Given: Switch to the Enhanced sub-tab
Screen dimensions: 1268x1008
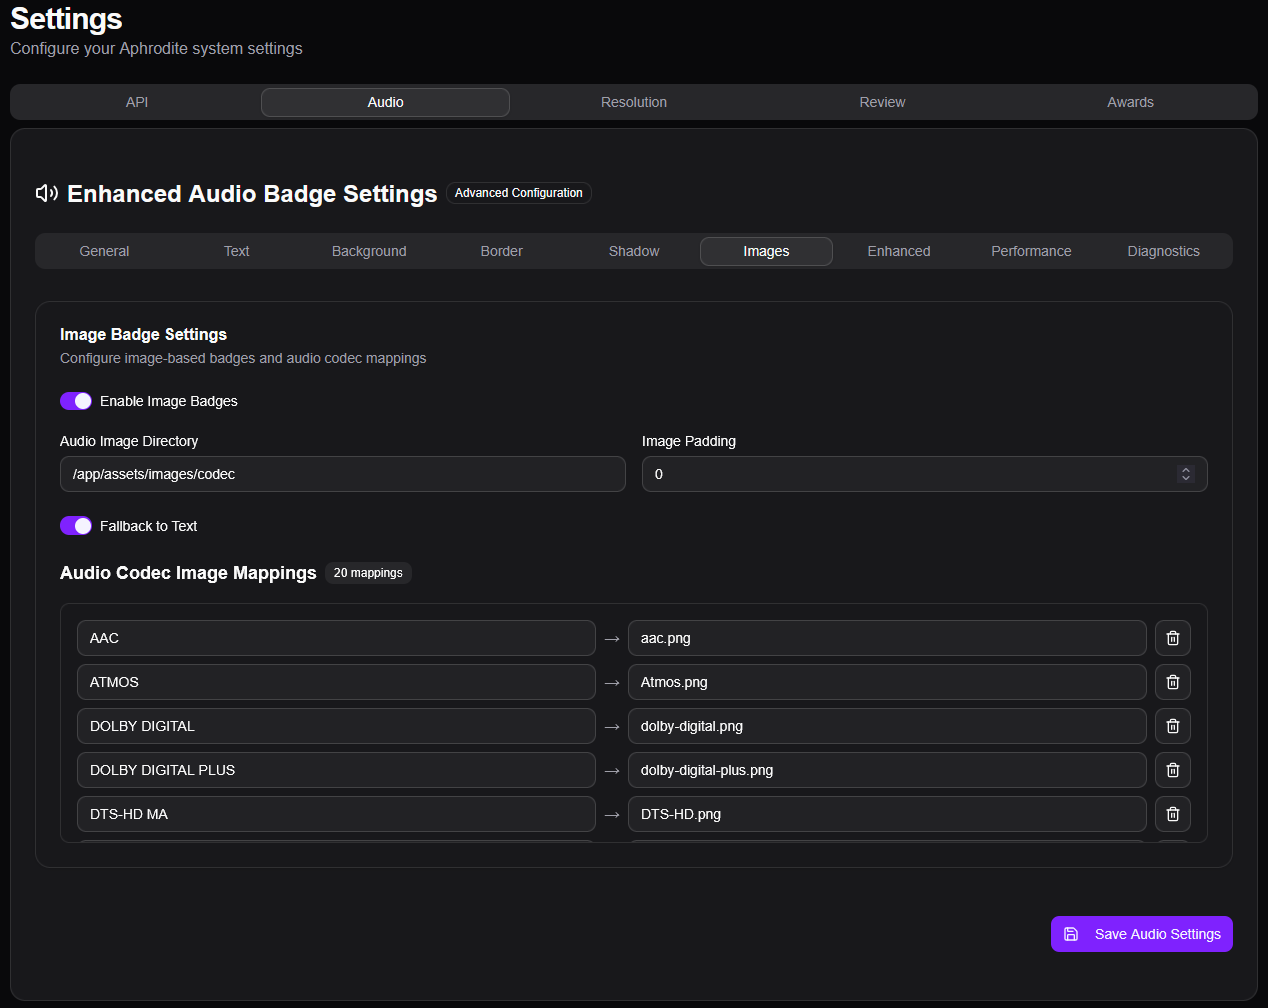Looking at the screenshot, I should coord(899,251).
